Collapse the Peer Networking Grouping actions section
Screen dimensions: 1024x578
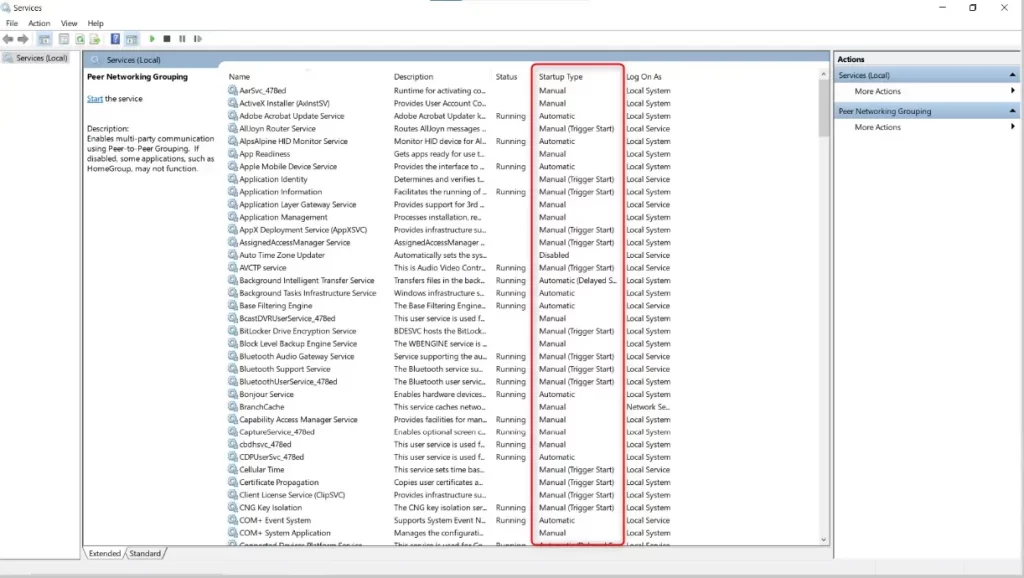[1012, 111]
